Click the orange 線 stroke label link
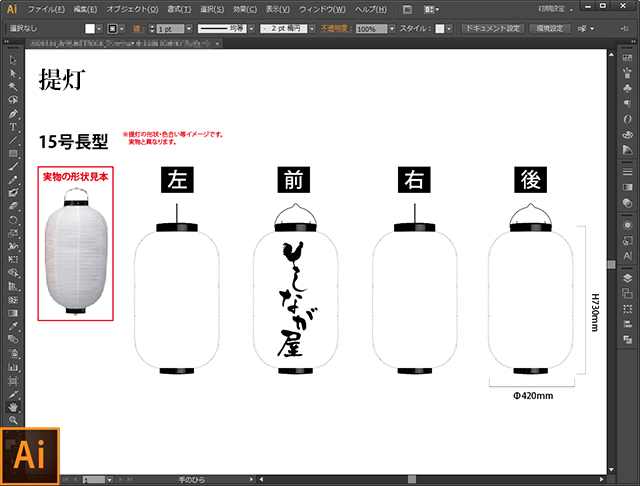Screen dimensions: 640x486 coord(138,29)
